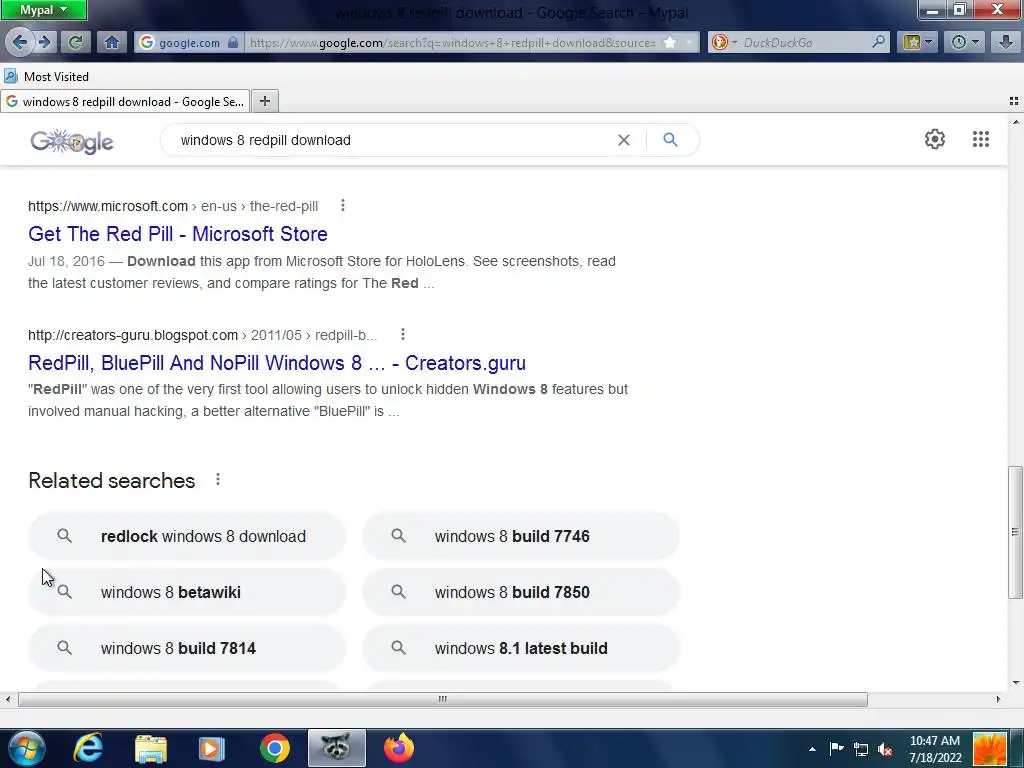
Task: Show the list of all tabs
Action: pyautogui.click(x=1014, y=101)
